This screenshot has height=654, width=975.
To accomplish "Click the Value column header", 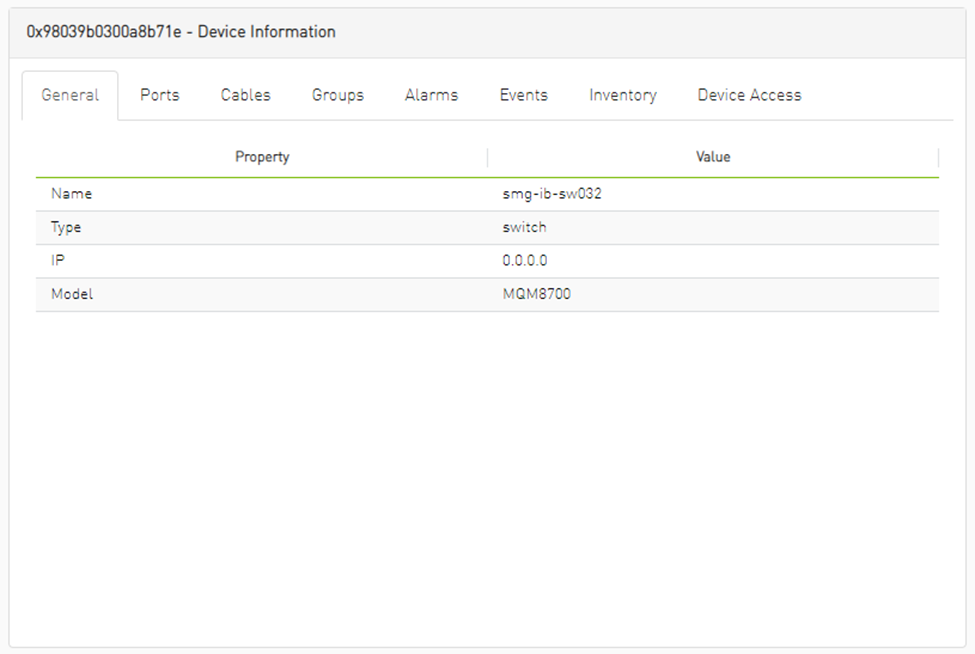I will 713,157.
